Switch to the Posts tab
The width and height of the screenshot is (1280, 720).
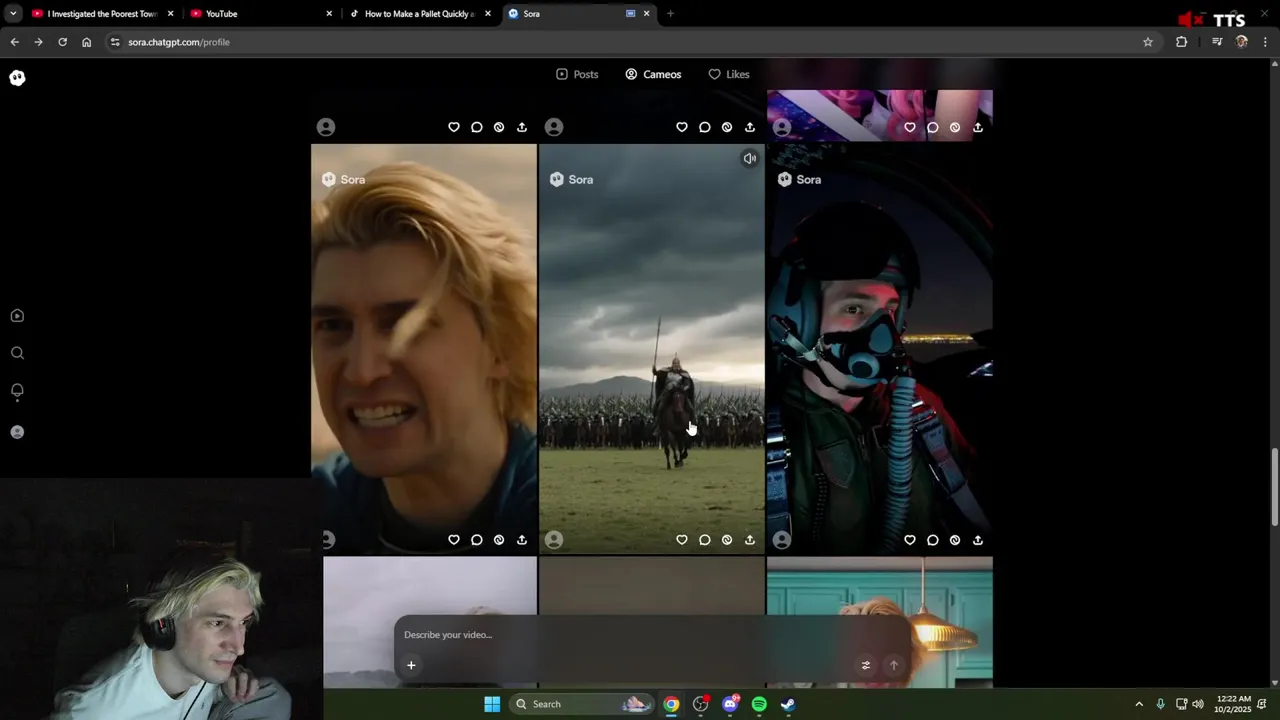click(577, 74)
